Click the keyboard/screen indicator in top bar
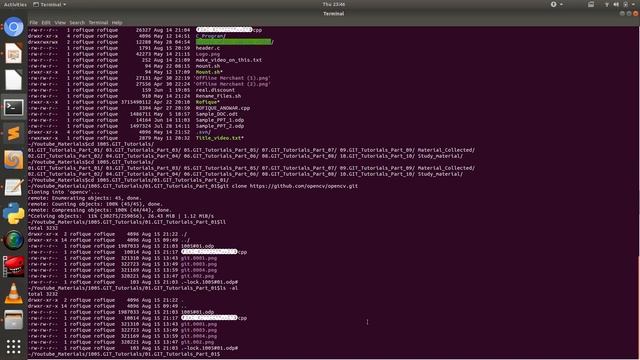 pos(591,4)
